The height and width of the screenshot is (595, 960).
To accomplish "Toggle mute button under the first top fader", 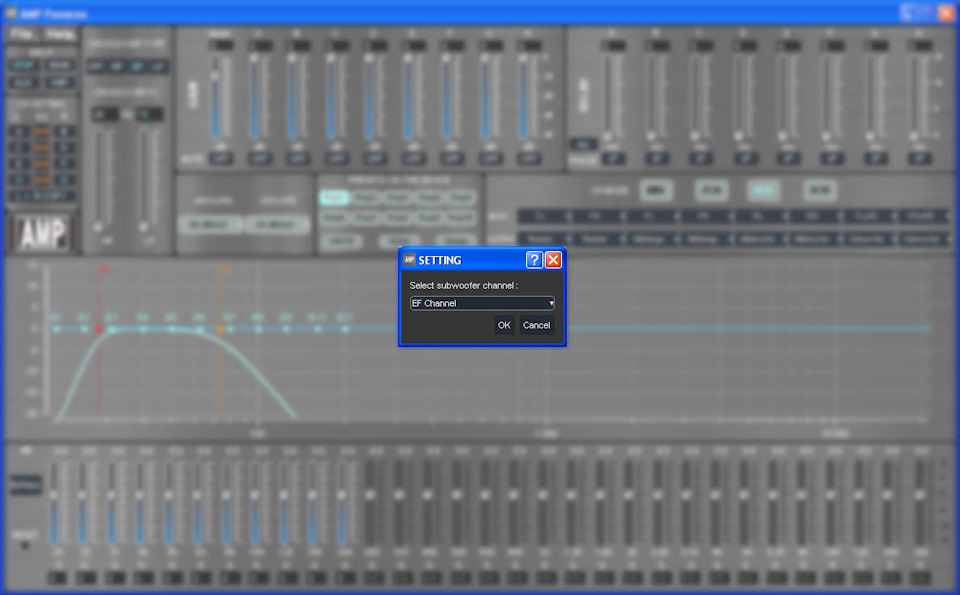I will 221,159.
